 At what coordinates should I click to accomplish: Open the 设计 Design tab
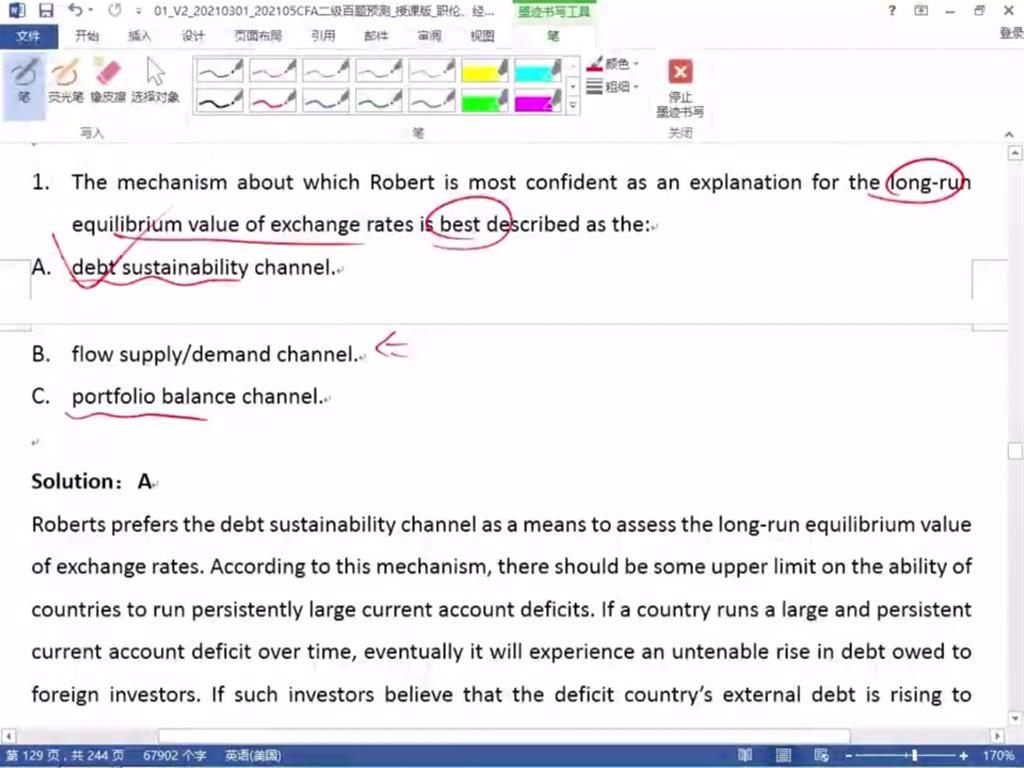(x=193, y=36)
